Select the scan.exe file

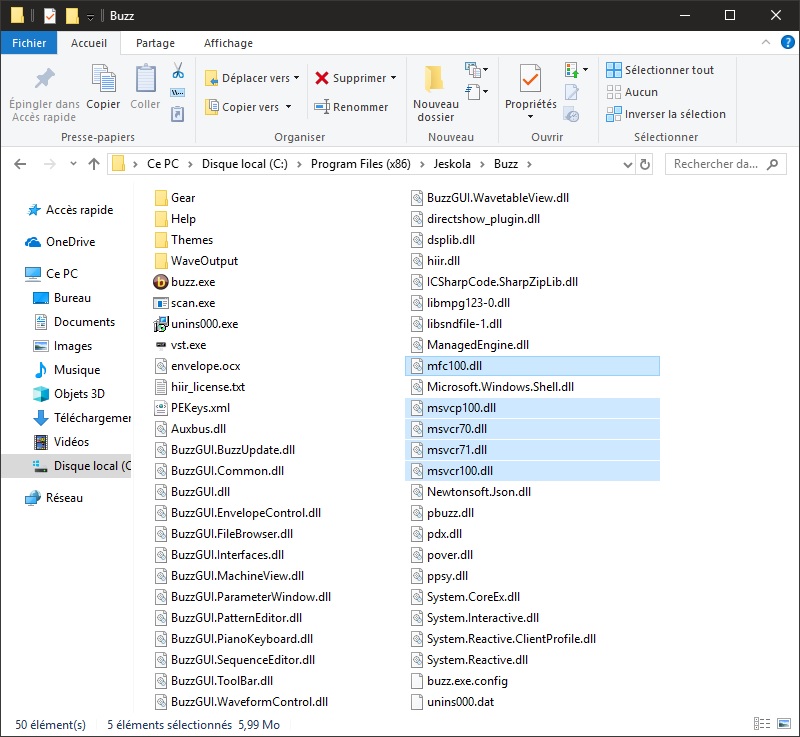pos(184,303)
